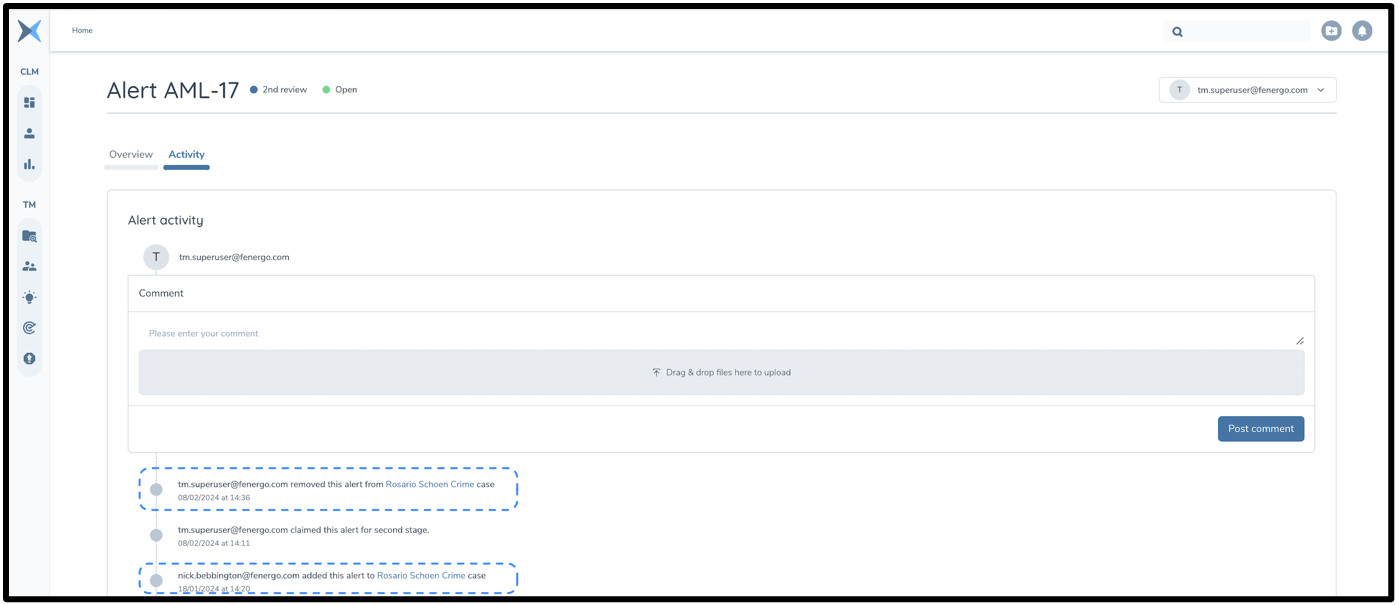Open Rosario Schoen Crime link in removed entry
The image size is (1399, 605).
(430, 484)
